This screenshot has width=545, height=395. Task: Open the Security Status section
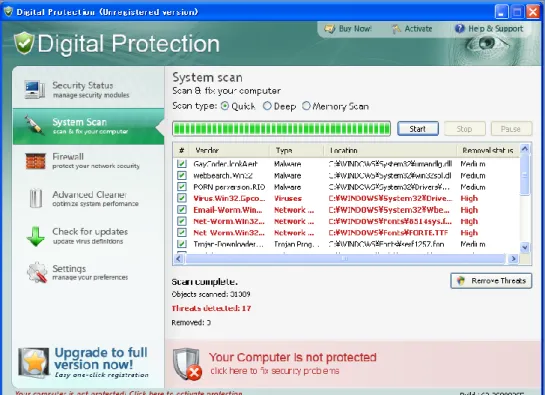click(88, 89)
